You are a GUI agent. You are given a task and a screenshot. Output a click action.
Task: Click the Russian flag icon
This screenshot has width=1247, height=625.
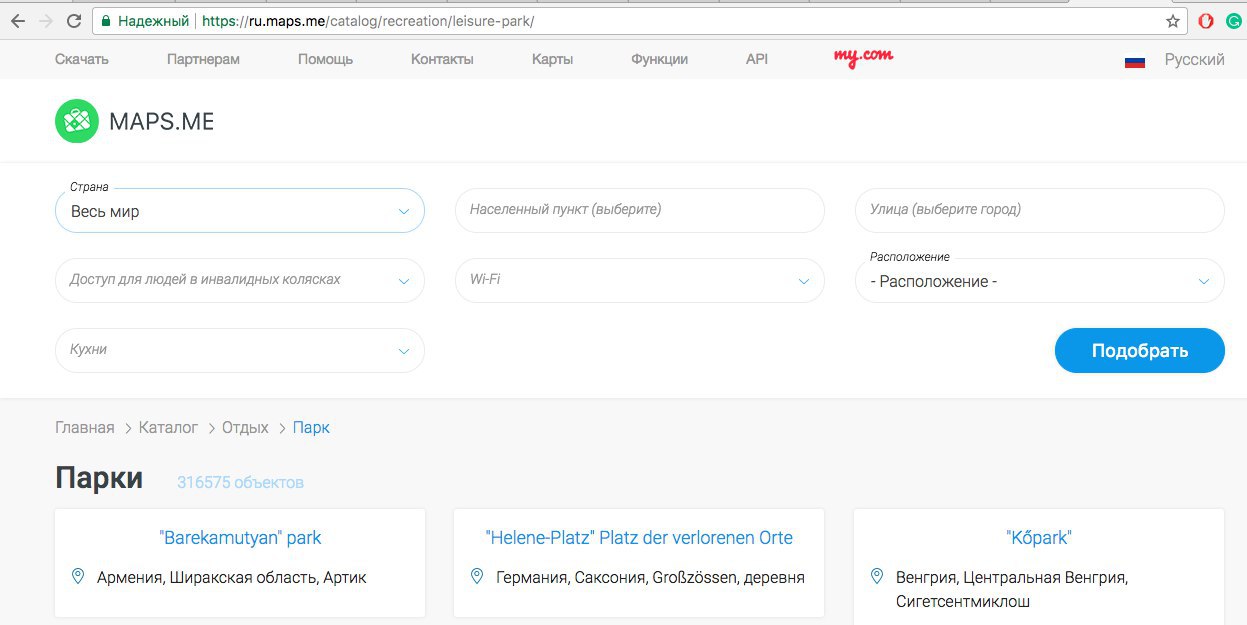1134,60
